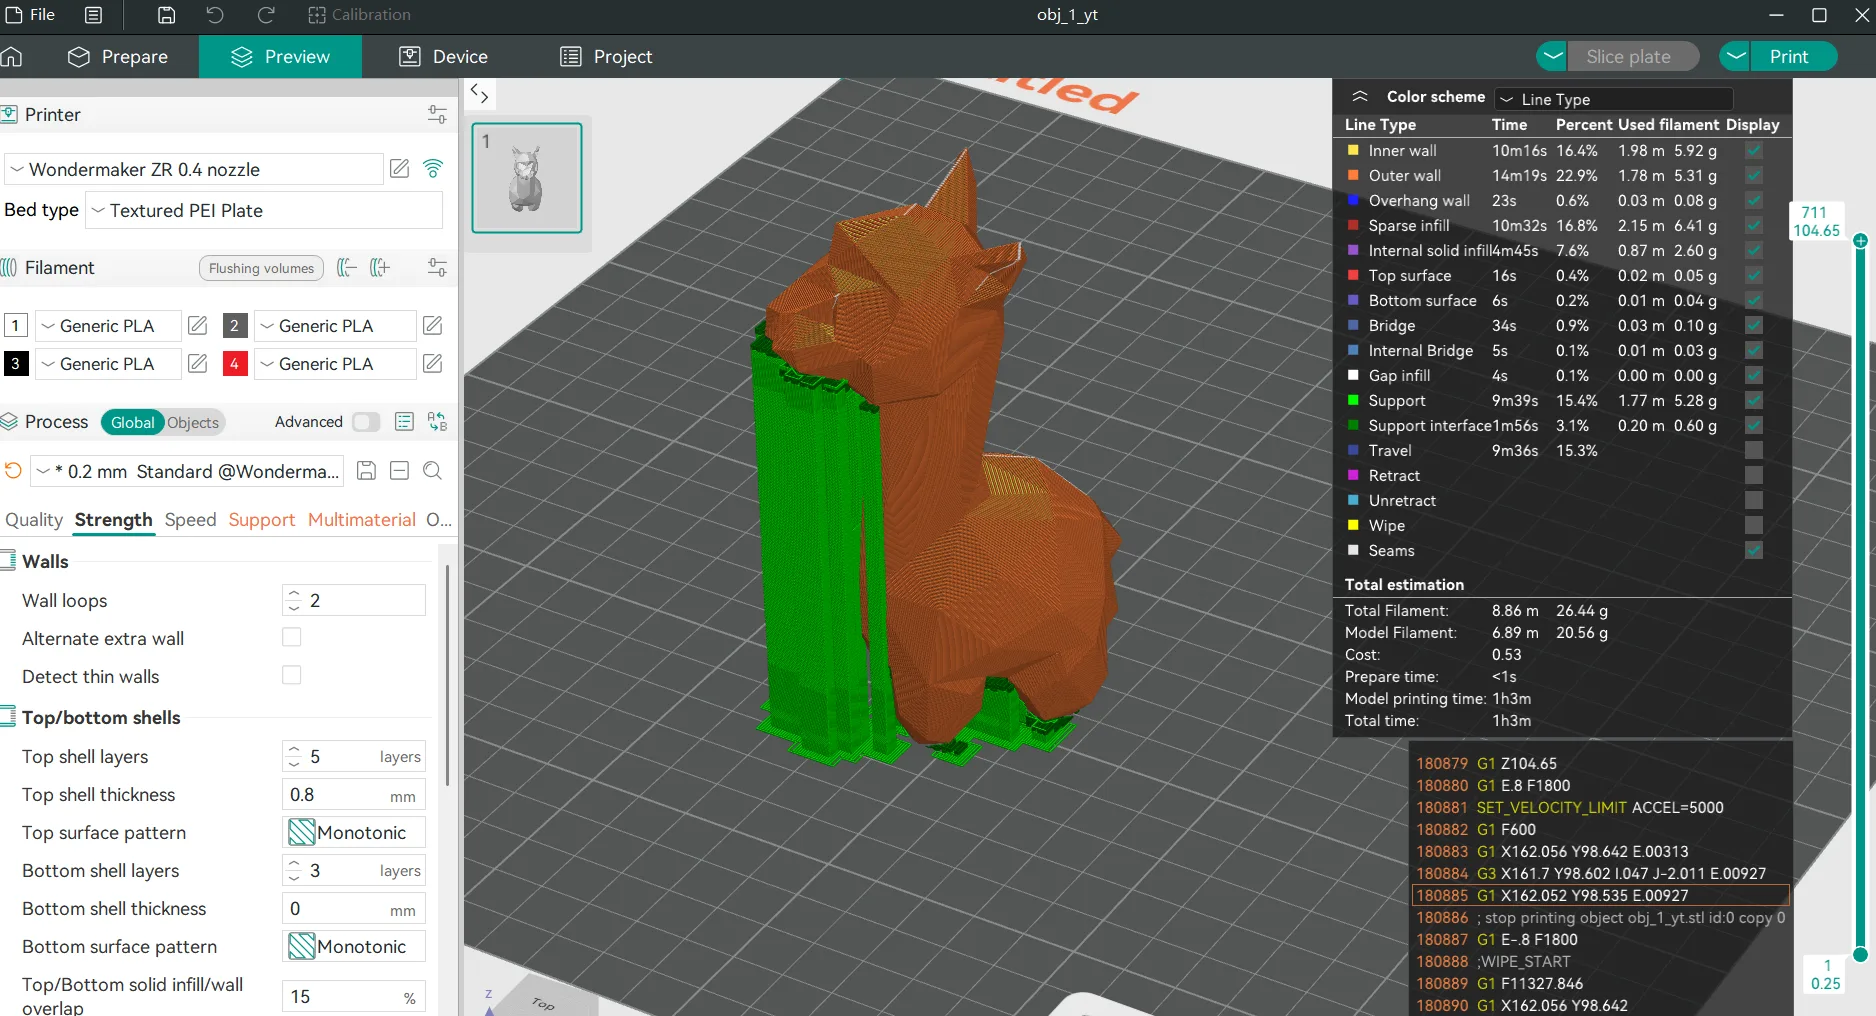1876x1016 pixels.
Task: Open the Calibration menu
Action: (x=359, y=15)
